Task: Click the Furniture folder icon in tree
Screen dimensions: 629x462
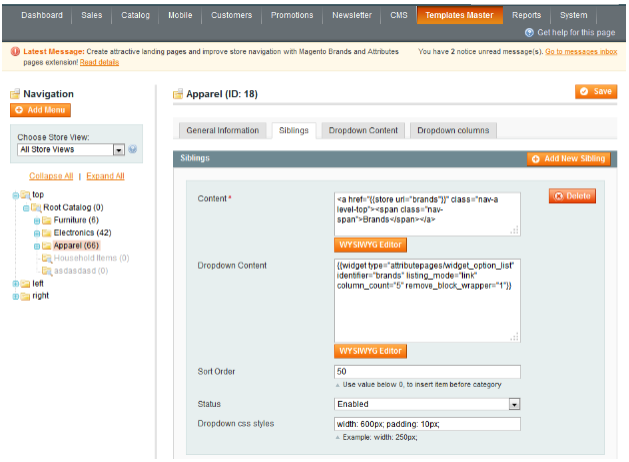Action: (47, 220)
